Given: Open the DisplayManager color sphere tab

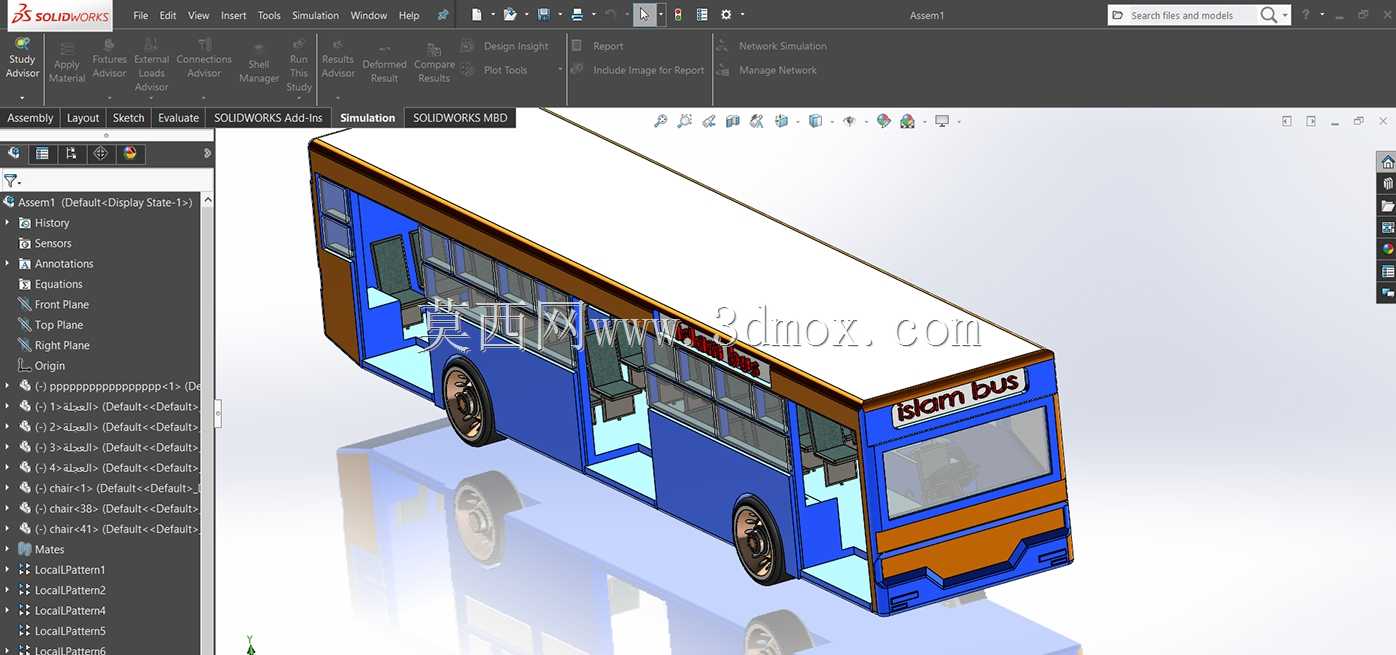Looking at the screenshot, I should click(x=129, y=153).
